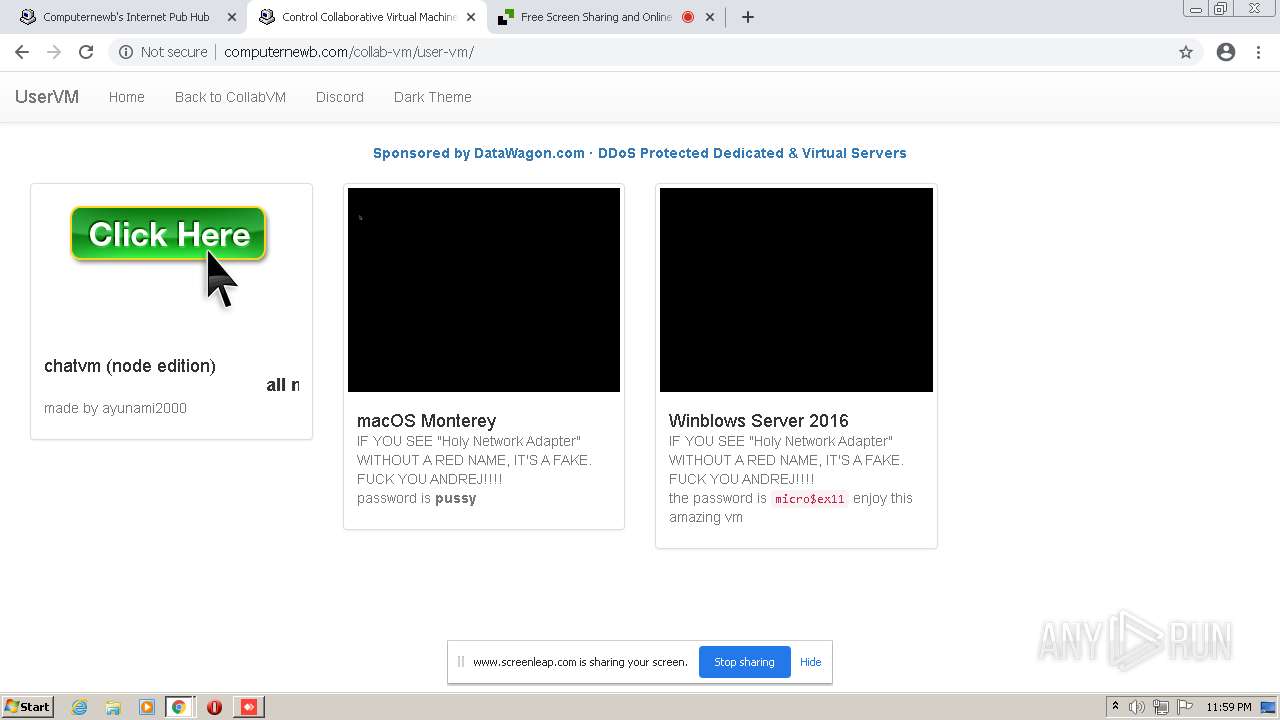Image resolution: width=1280 pixels, height=720 pixels.
Task: Minimize the Chrome window
Action: point(1196,8)
